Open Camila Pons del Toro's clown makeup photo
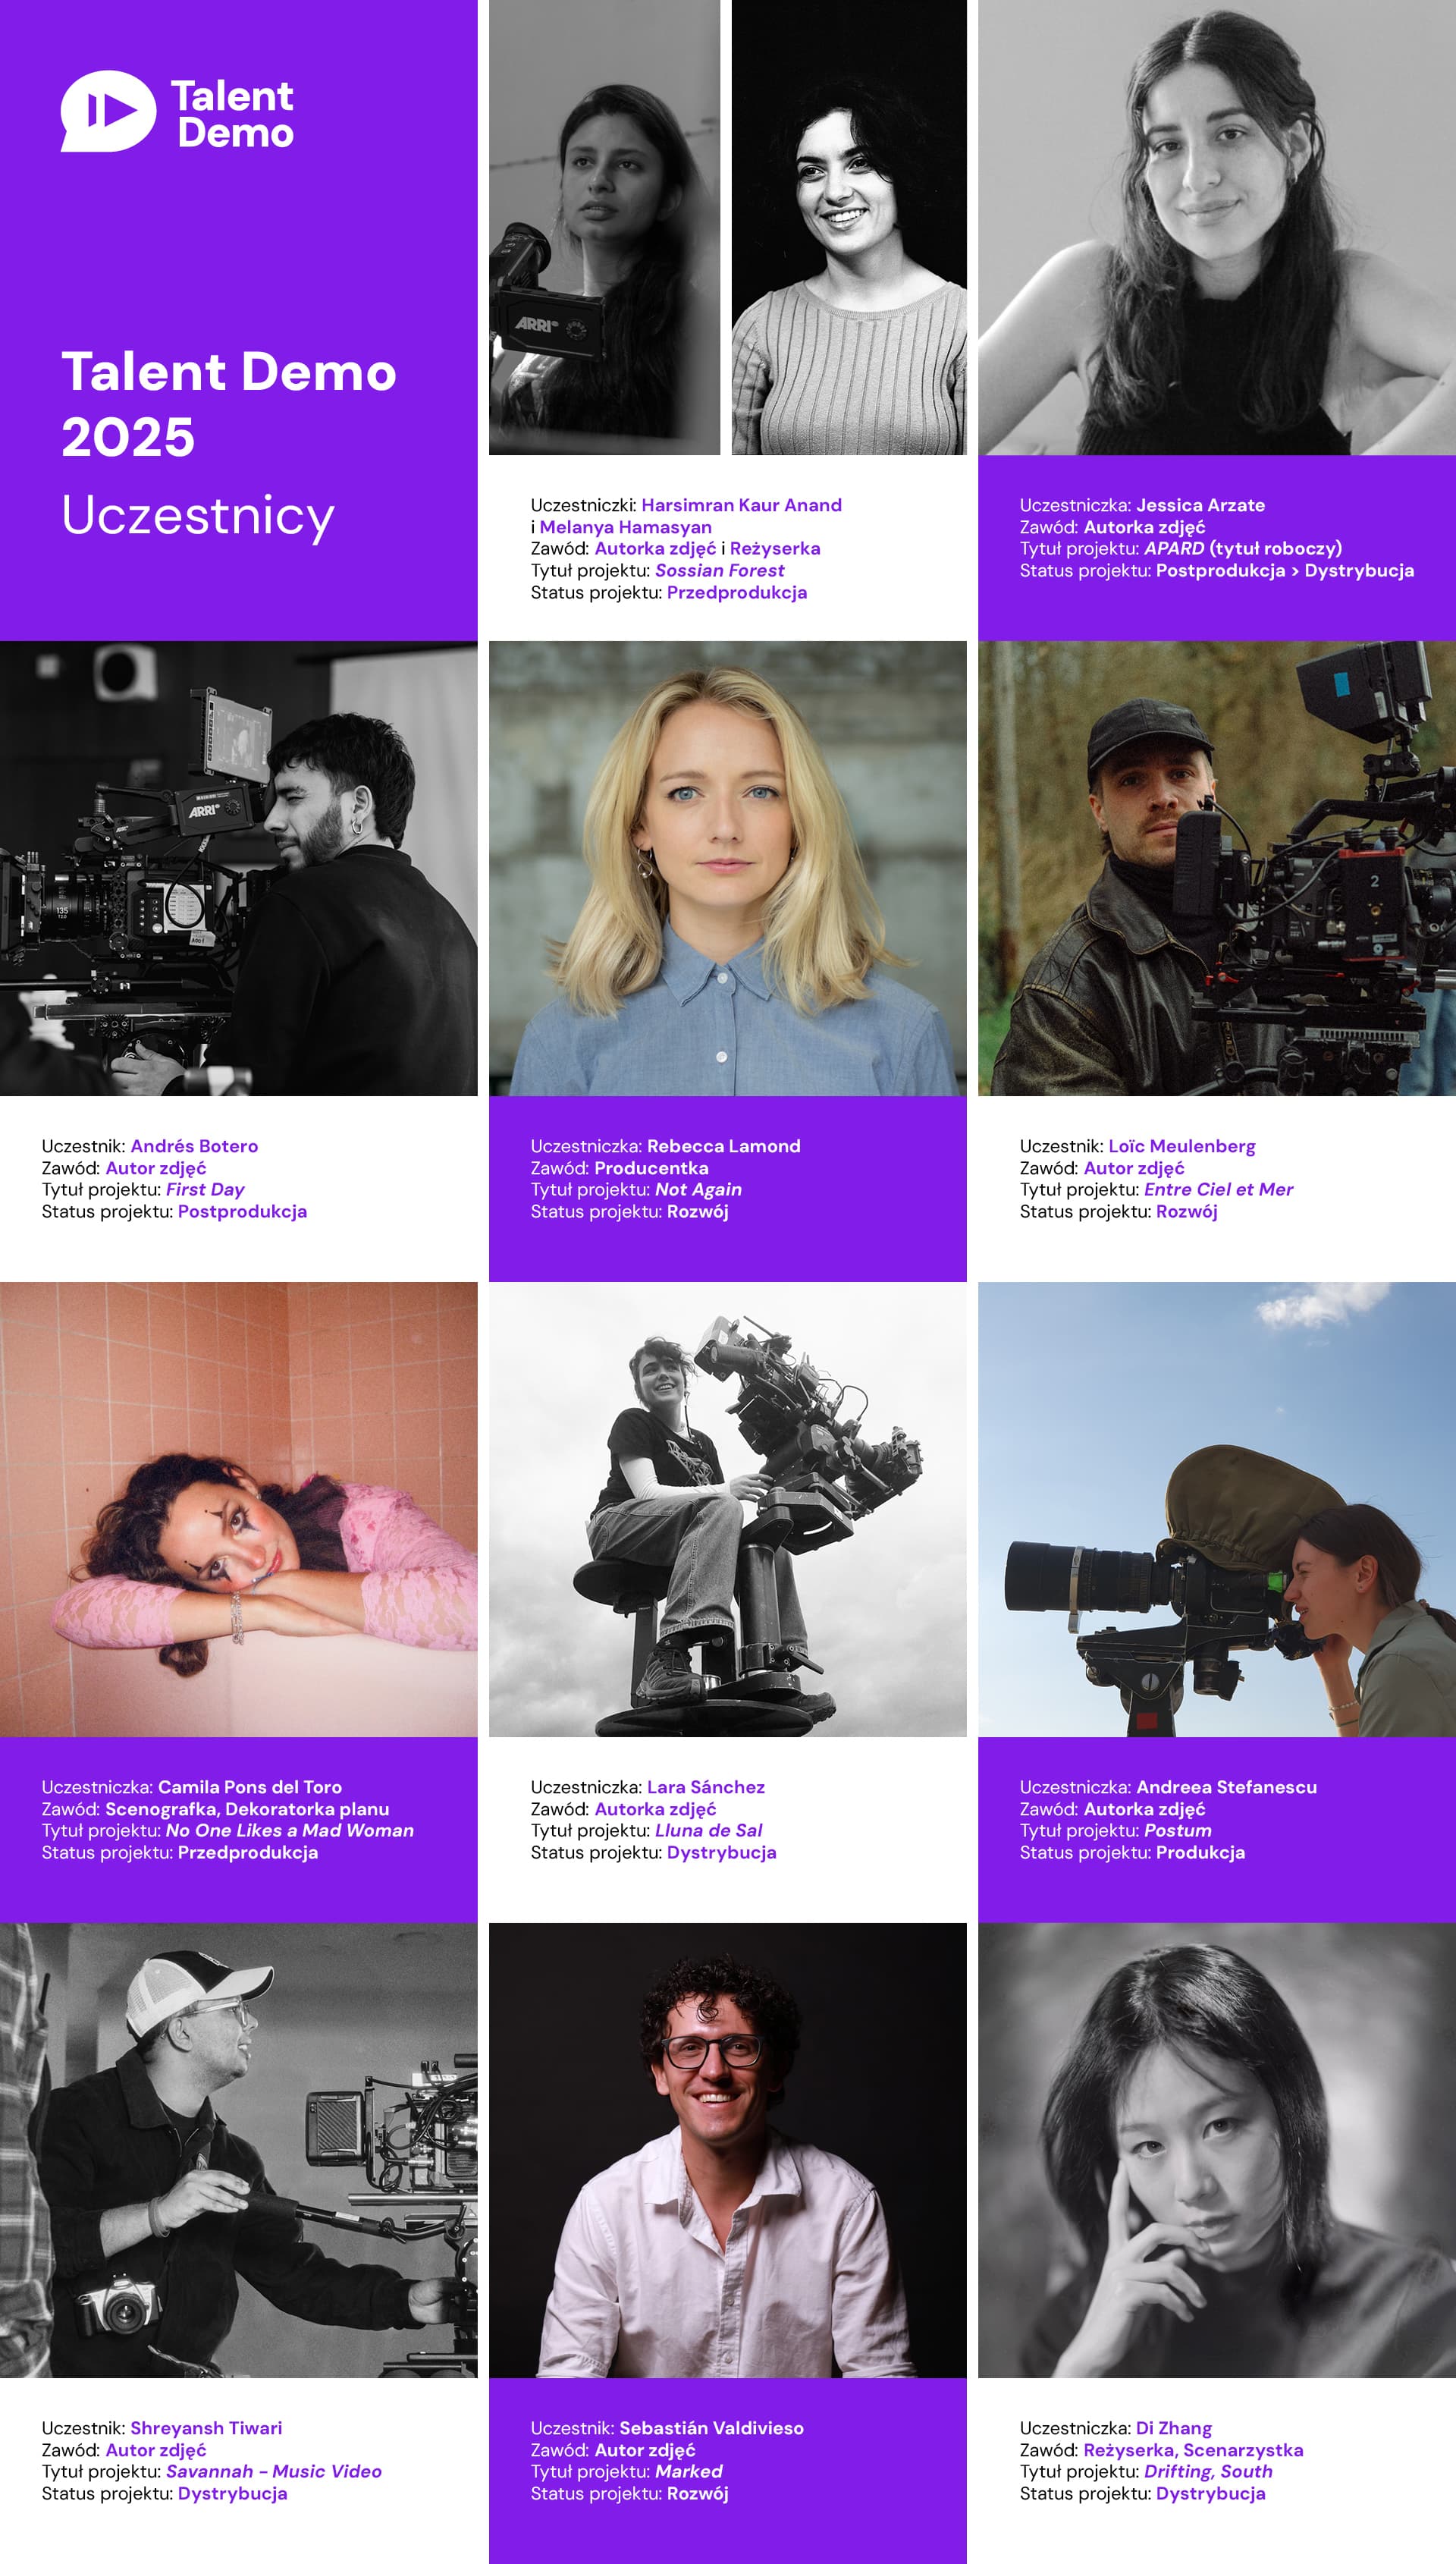 pyautogui.click(x=238, y=1509)
